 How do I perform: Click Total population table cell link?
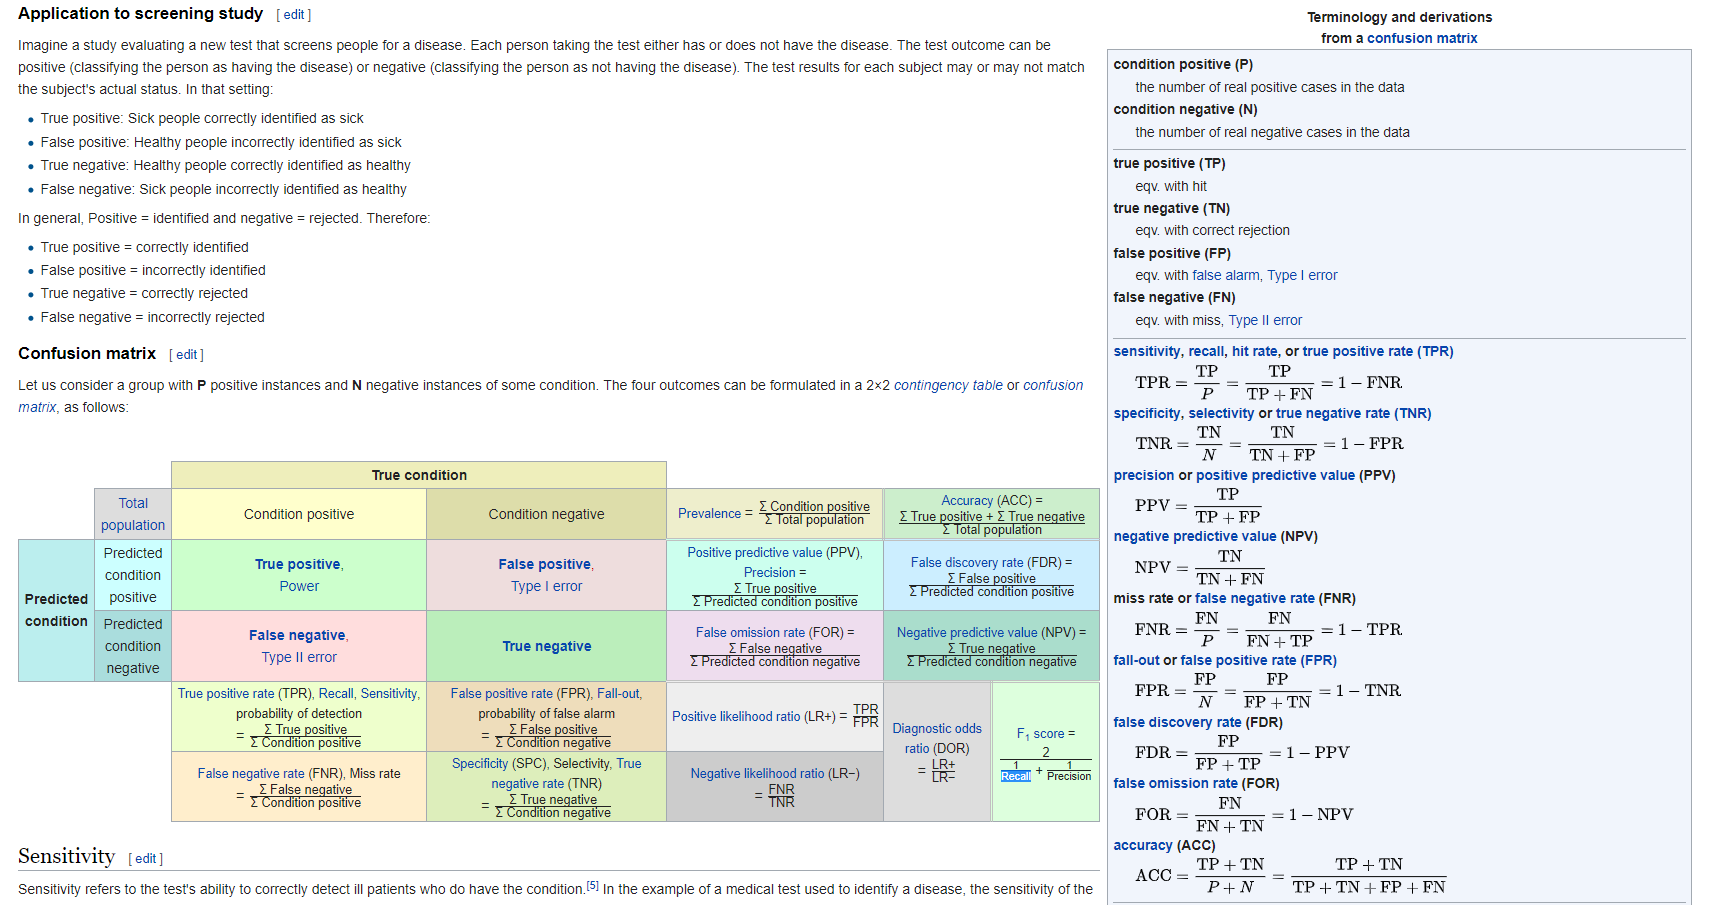(x=133, y=514)
